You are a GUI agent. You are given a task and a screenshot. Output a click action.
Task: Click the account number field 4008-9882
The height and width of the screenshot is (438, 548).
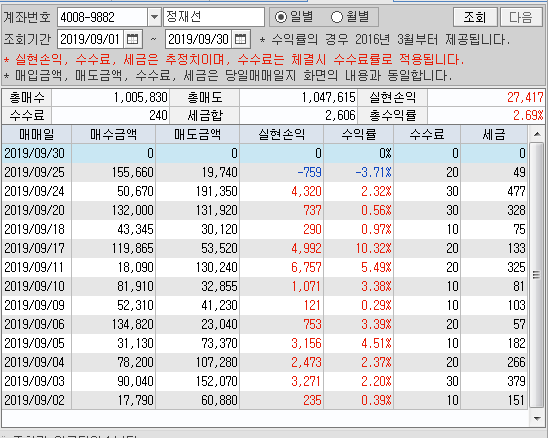click(102, 17)
